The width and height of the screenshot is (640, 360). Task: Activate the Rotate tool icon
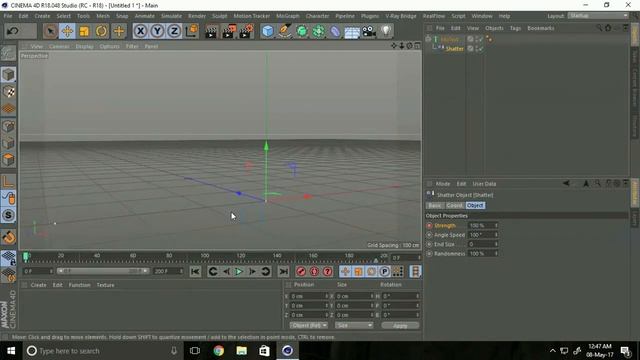(x=101, y=31)
